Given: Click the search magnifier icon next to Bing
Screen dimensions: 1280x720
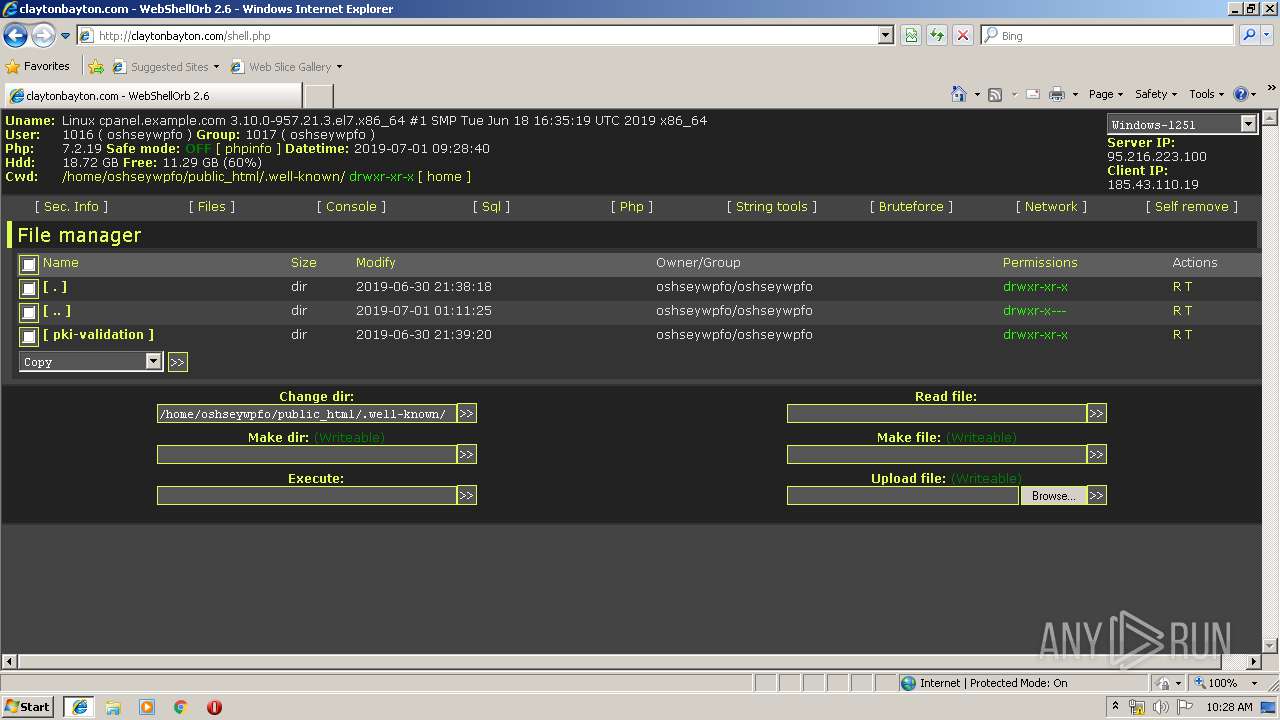Looking at the screenshot, I should point(1249,35).
